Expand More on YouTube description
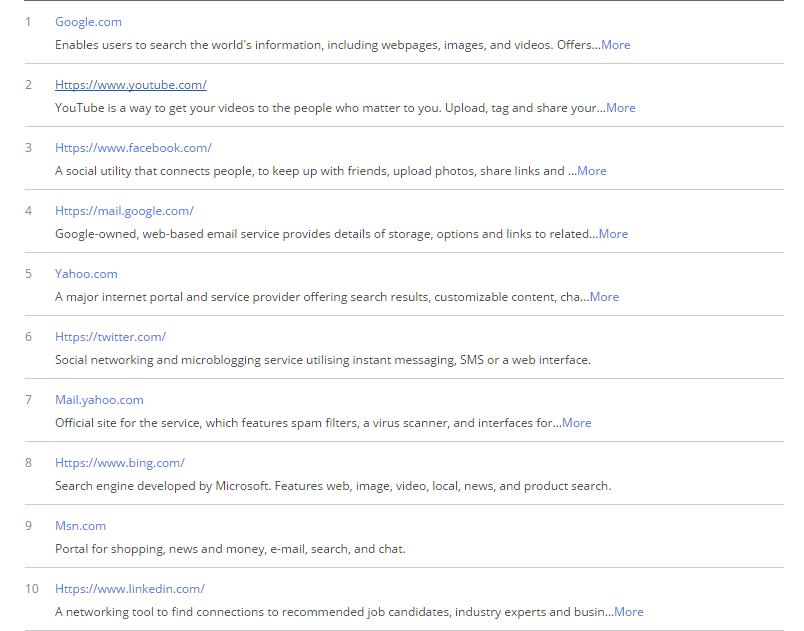The height and width of the screenshot is (631, 804). (621, 108)
